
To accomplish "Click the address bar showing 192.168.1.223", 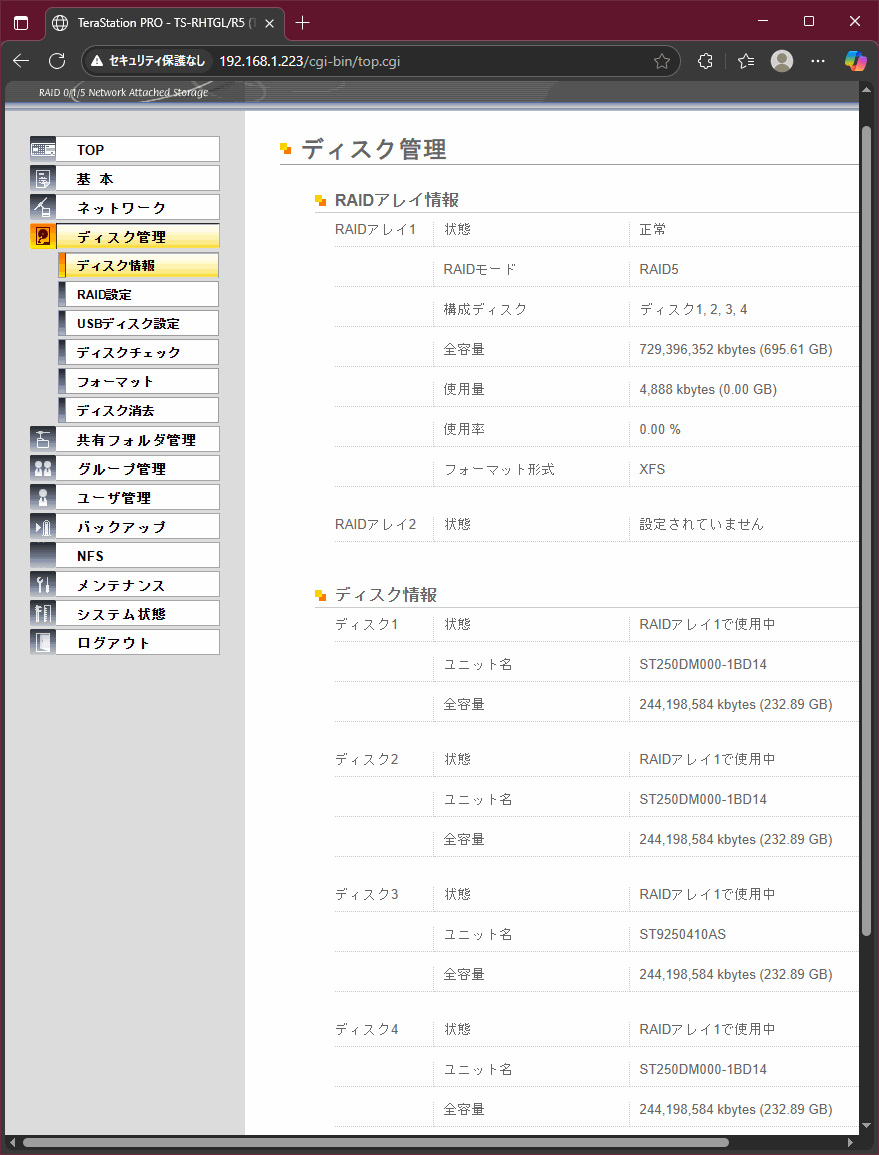I will pos(400,61).
